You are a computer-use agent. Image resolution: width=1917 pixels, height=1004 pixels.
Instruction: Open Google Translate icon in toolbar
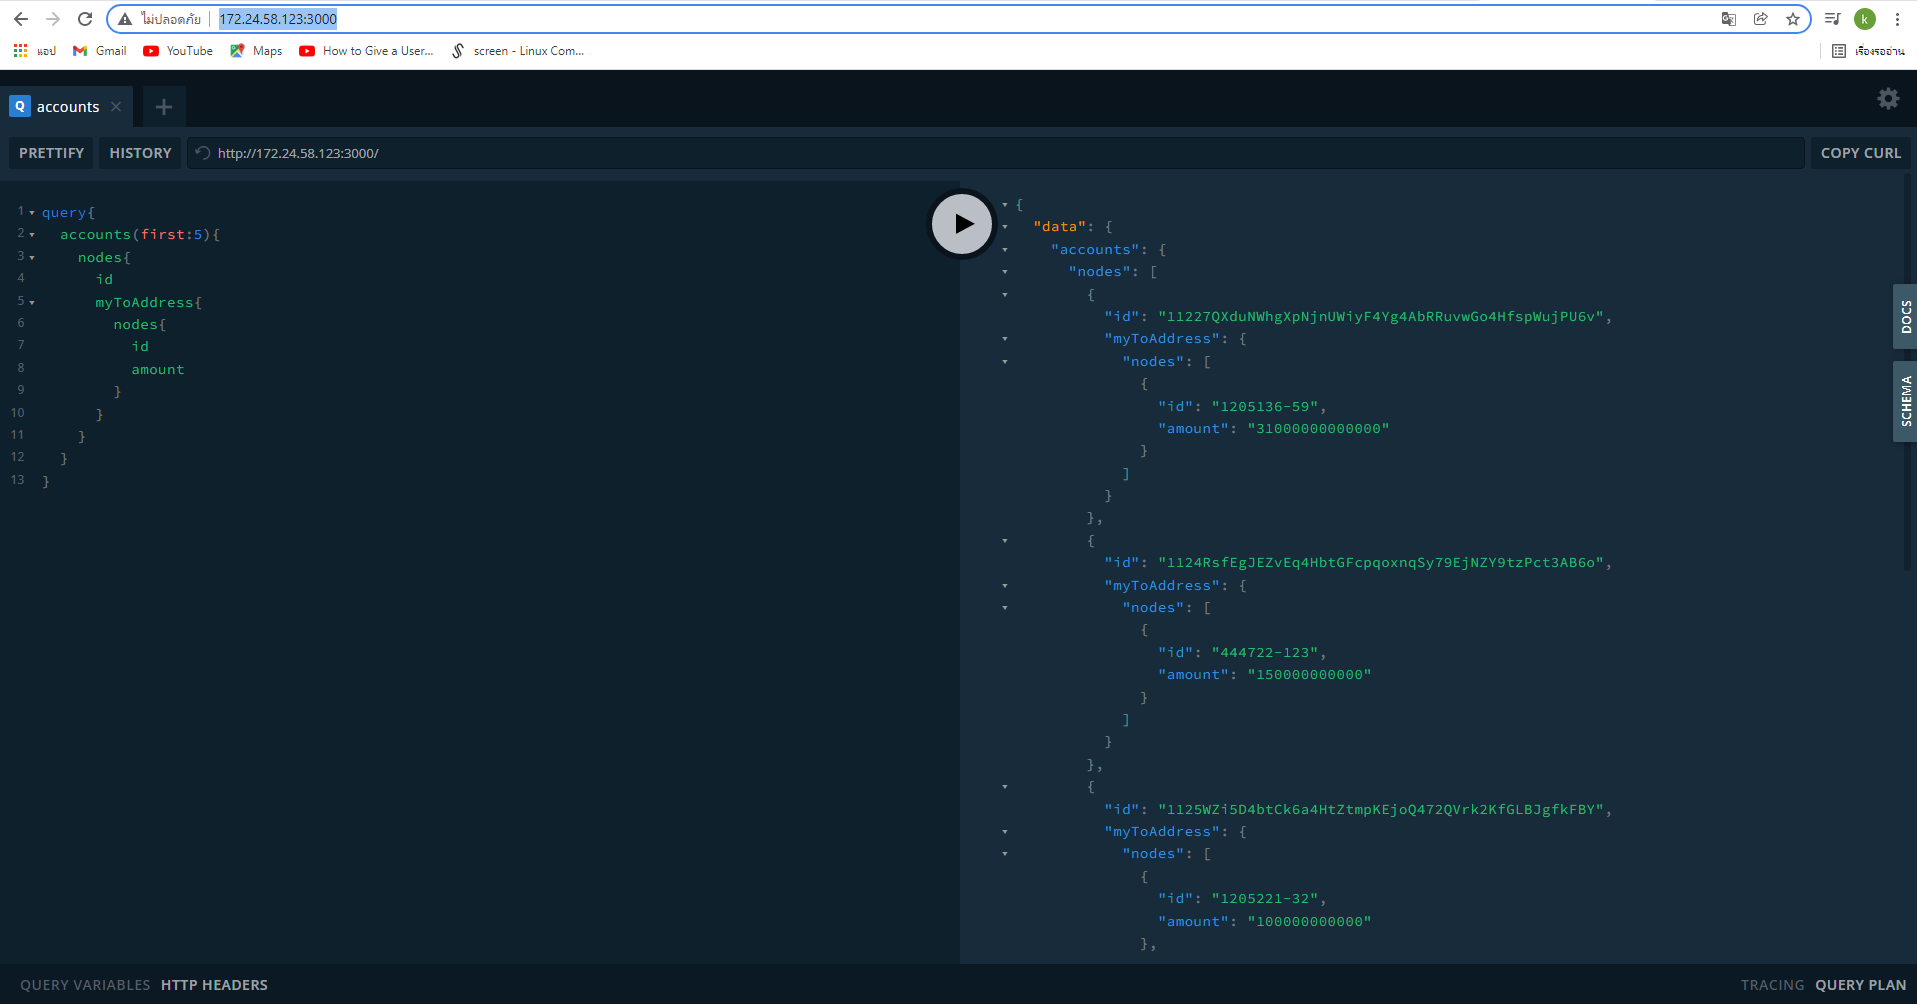pos(1728,18)
